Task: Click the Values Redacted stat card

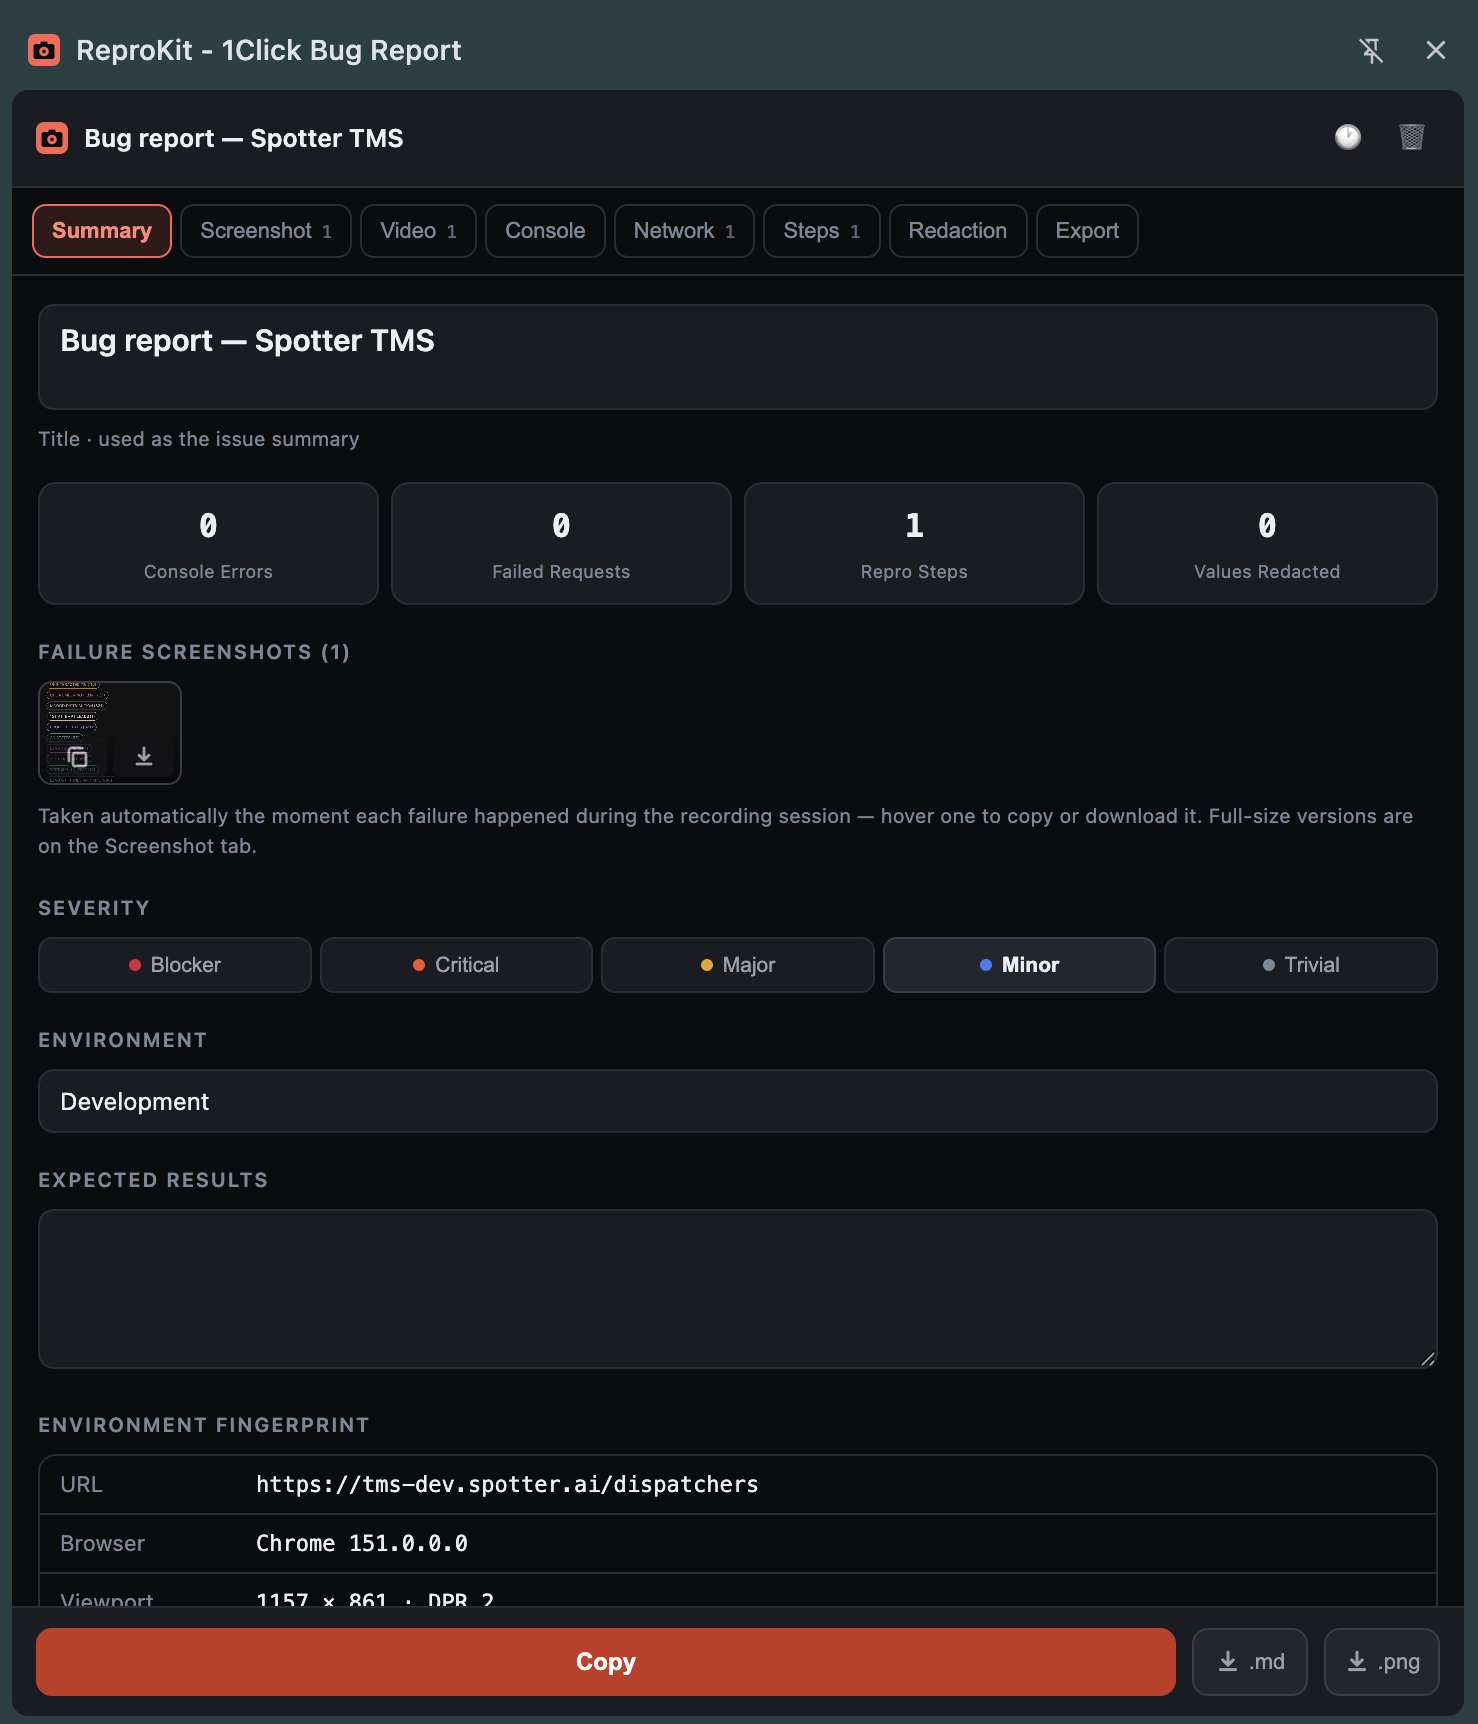Action: click(x=1267, y=544)
